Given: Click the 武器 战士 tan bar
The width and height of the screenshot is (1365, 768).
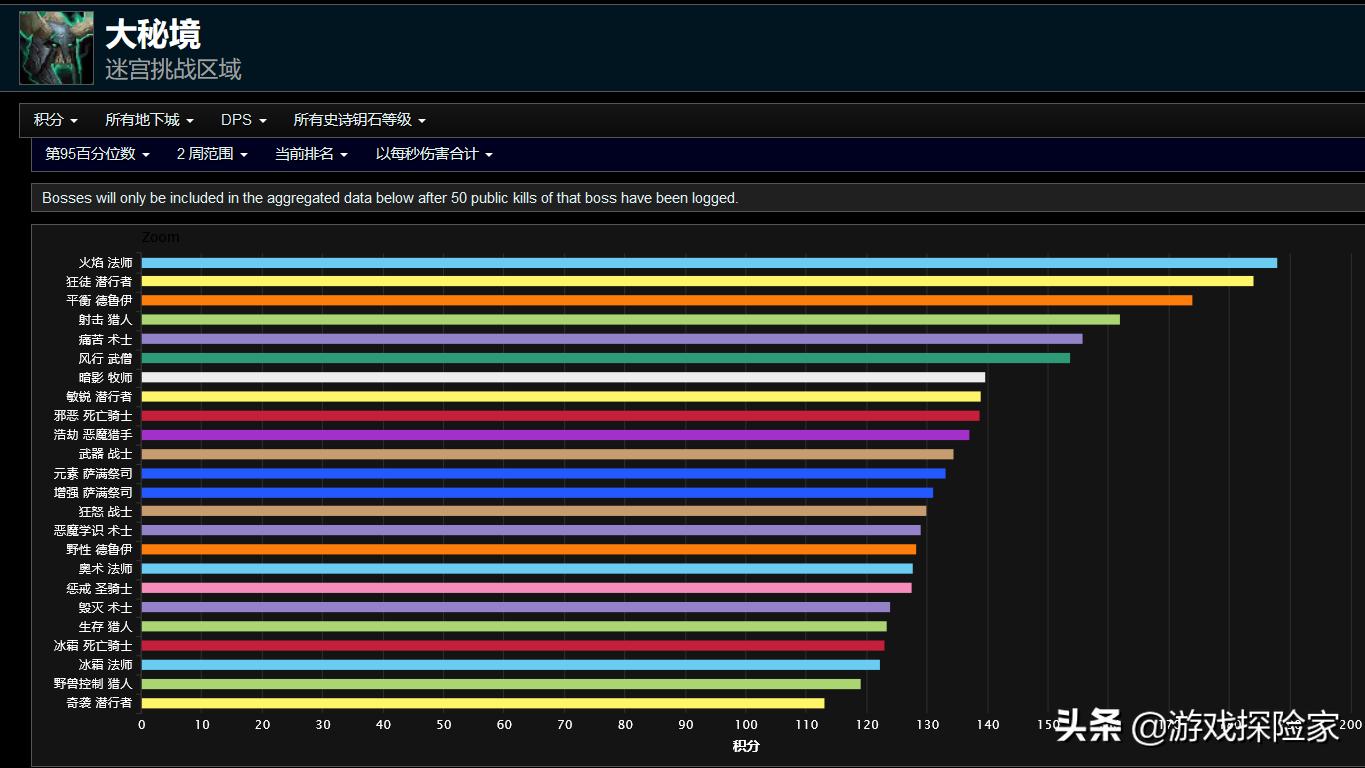Looking at the screenshot, I should tap(548, 454).
